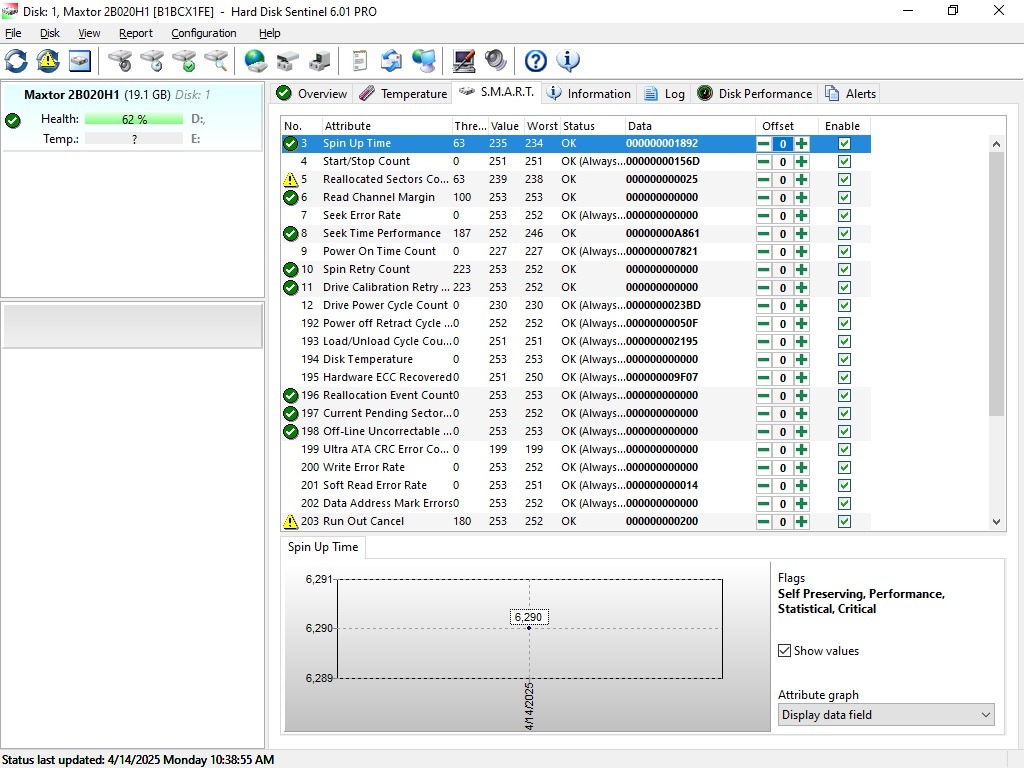The image size is (1024, 768).
Task: Click the blue Refresh arrows toolbar icon
Action: point(16,61)
